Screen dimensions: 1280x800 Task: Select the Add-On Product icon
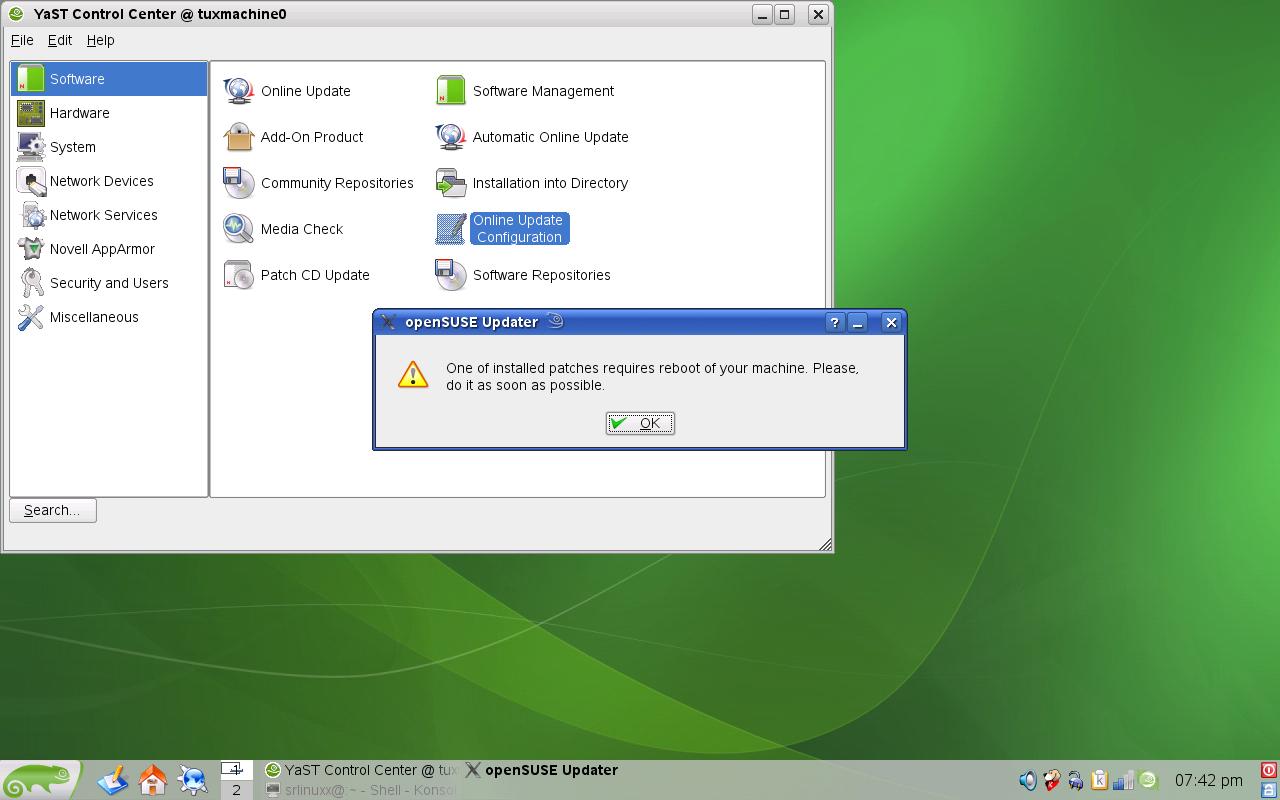pos(239,137)
